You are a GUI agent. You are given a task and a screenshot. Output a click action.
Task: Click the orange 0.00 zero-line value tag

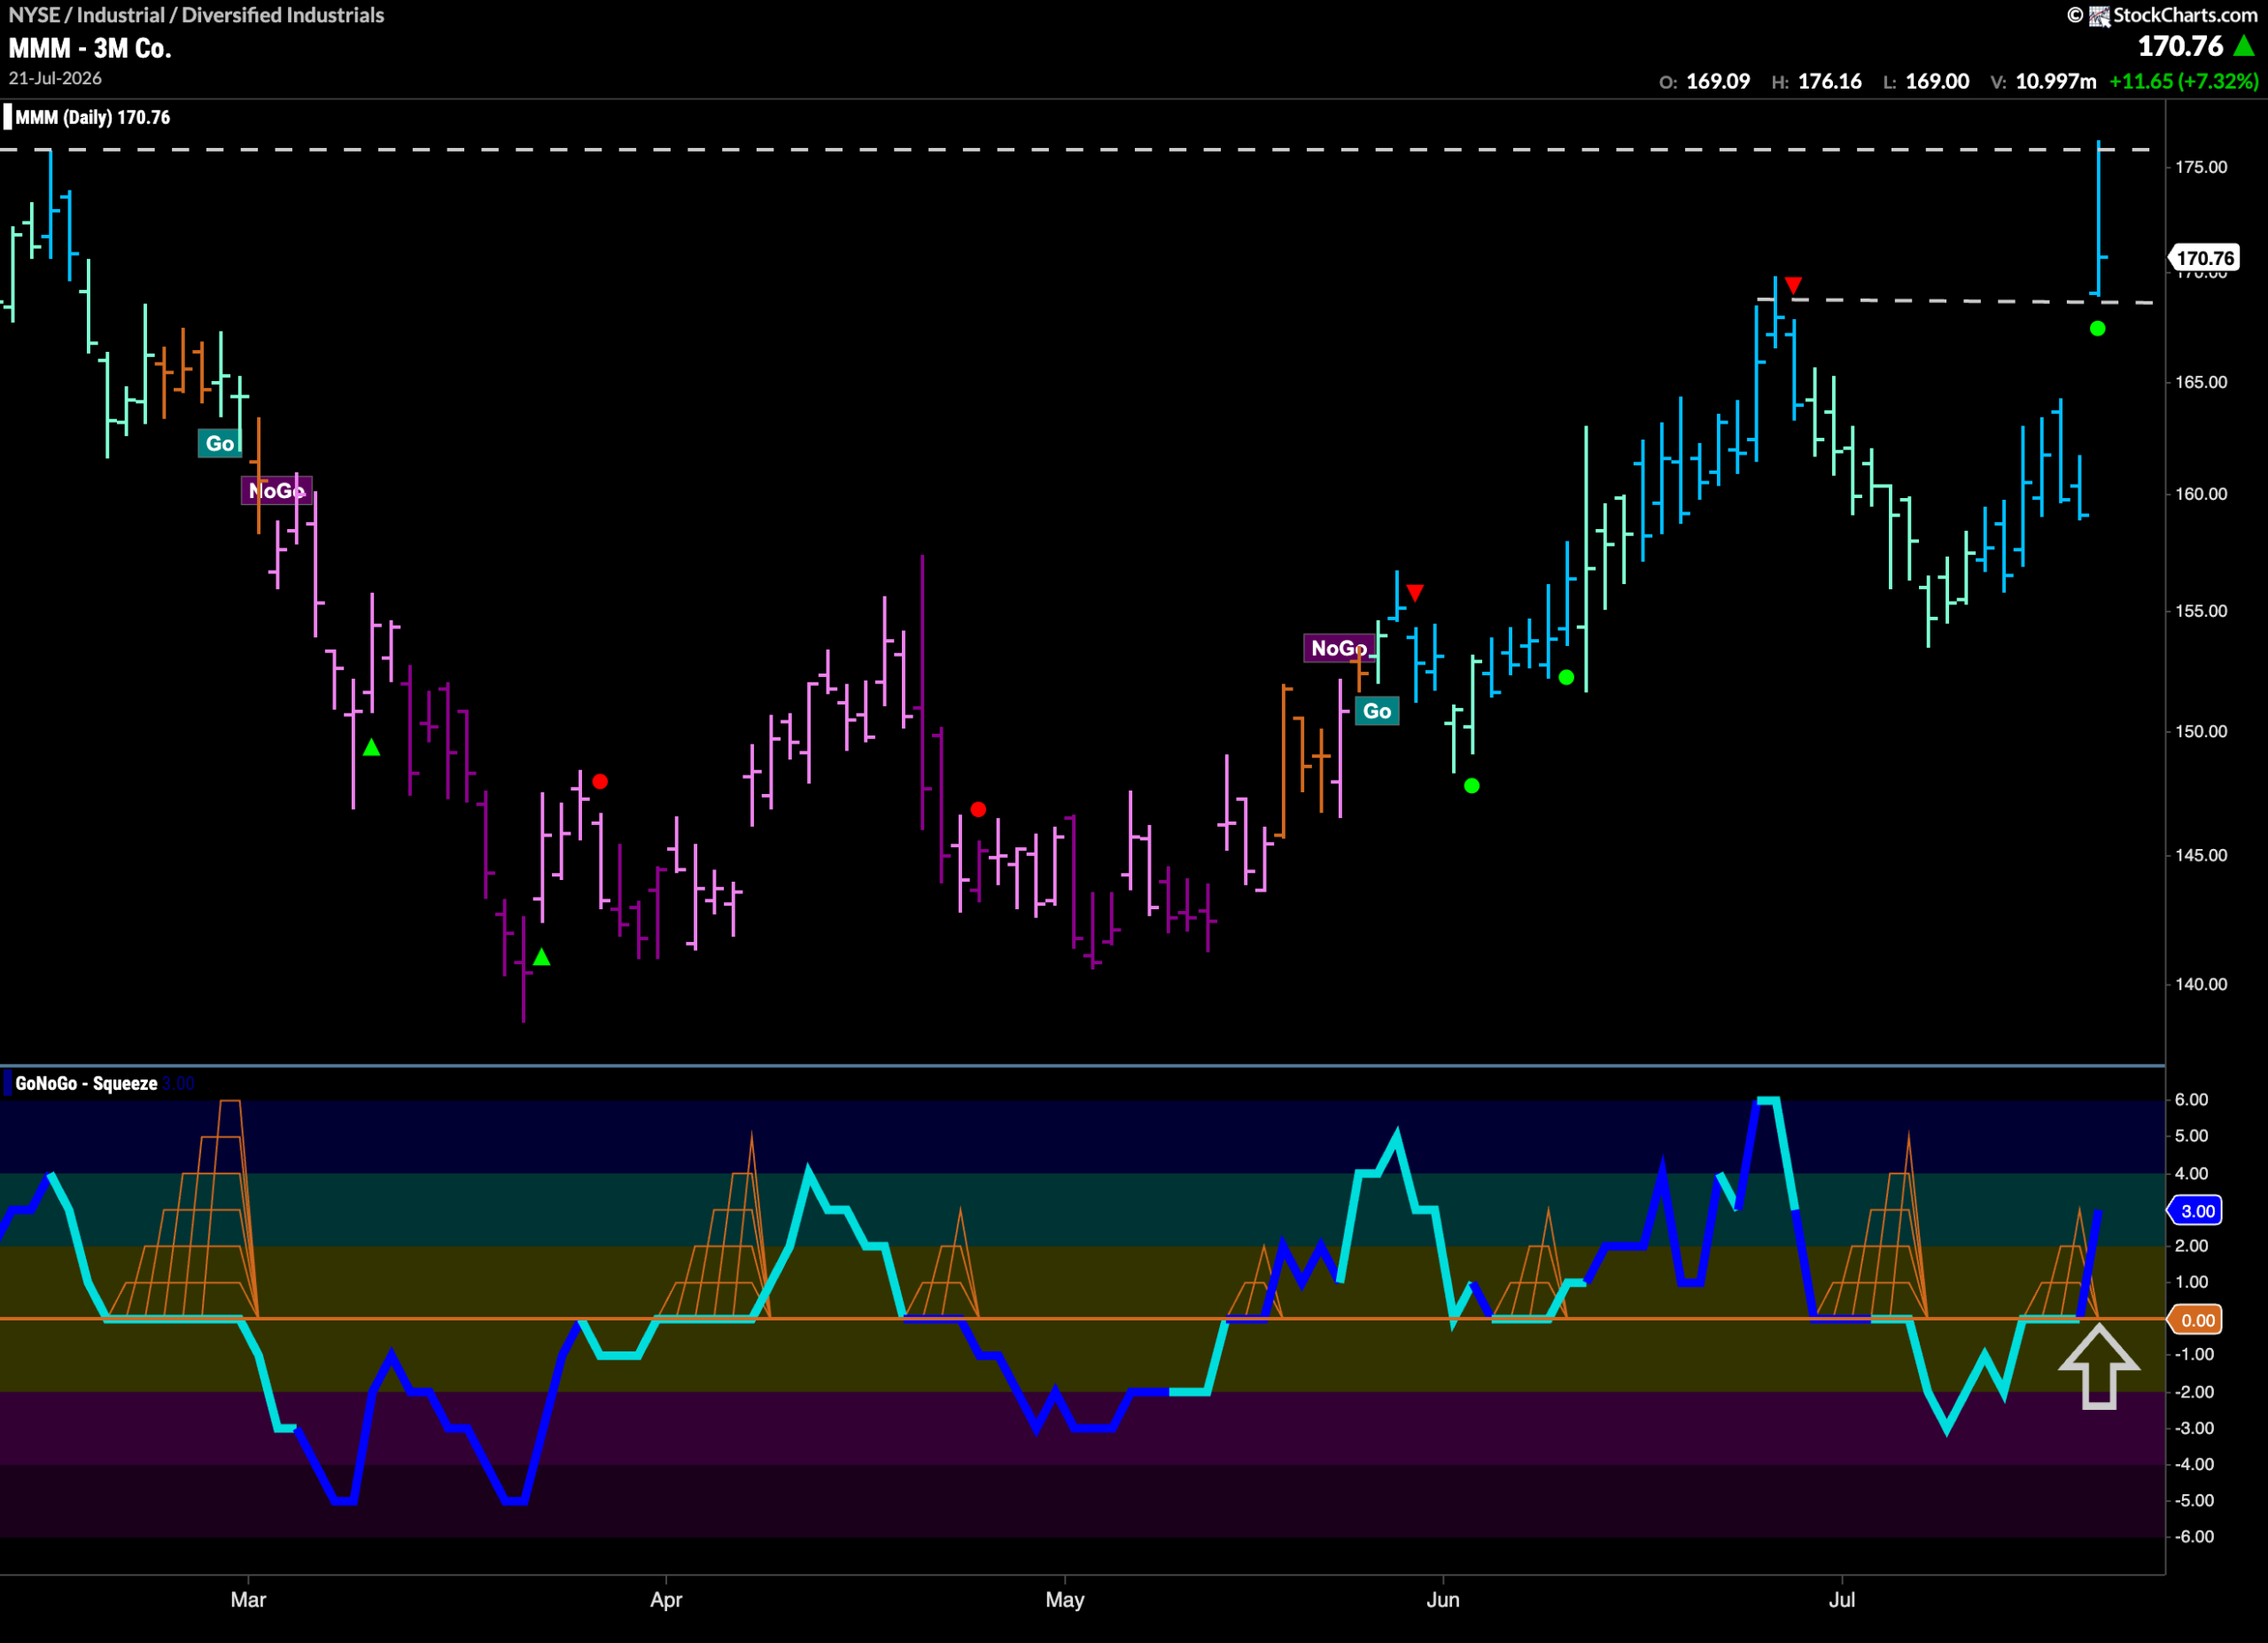click(2196, 1320)
